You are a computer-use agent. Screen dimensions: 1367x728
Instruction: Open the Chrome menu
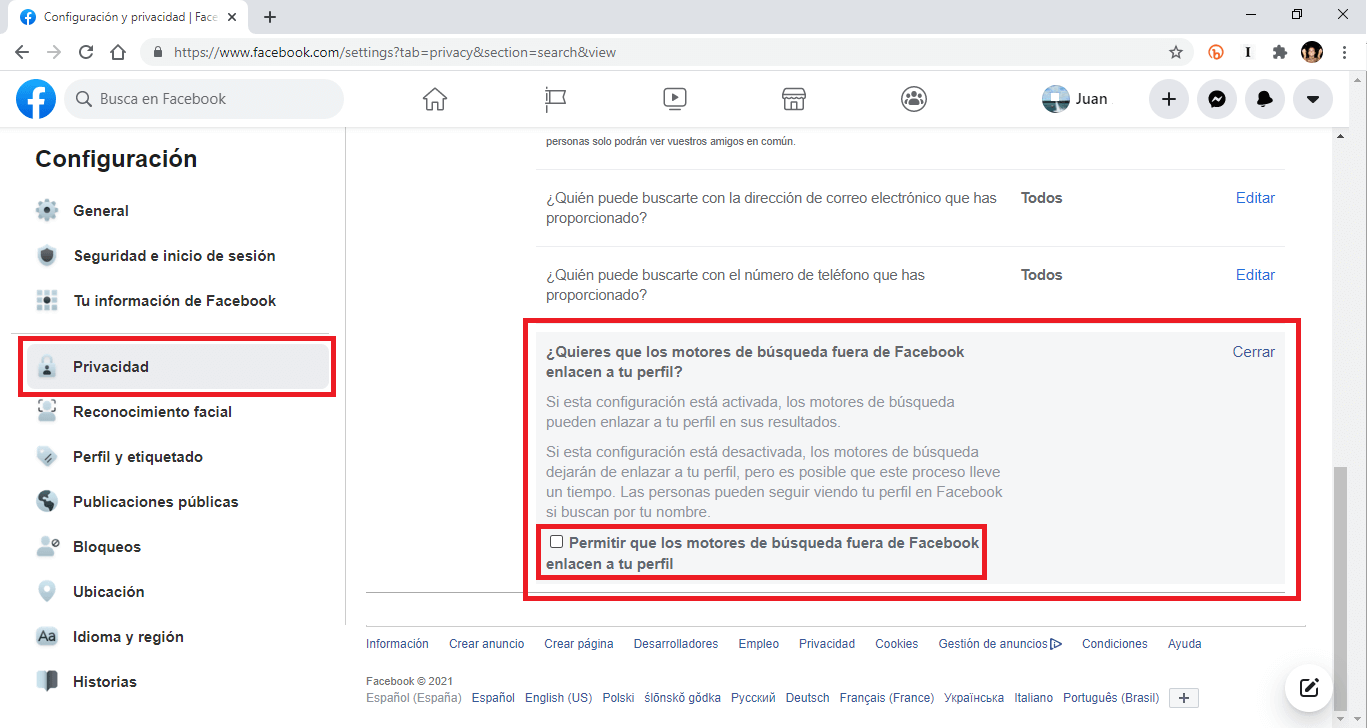coord(1344,52)
